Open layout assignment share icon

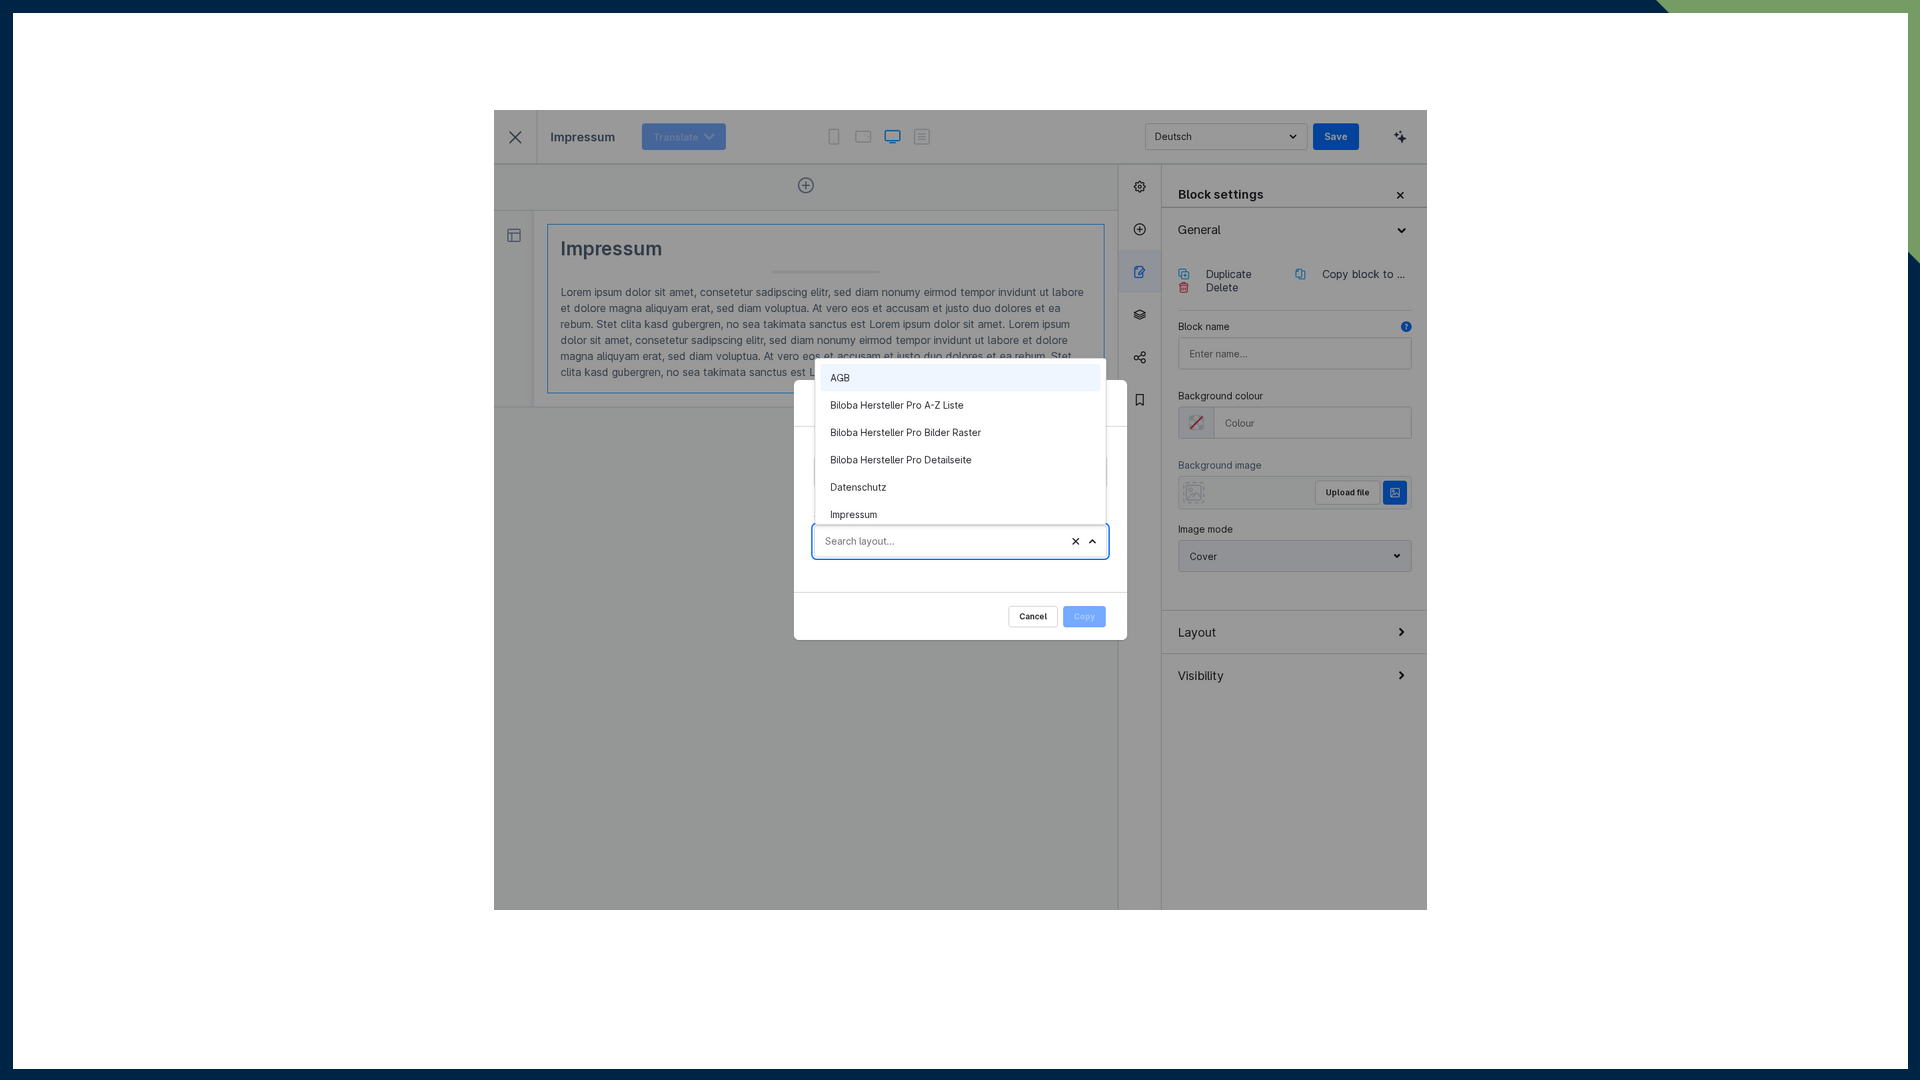1140,357
